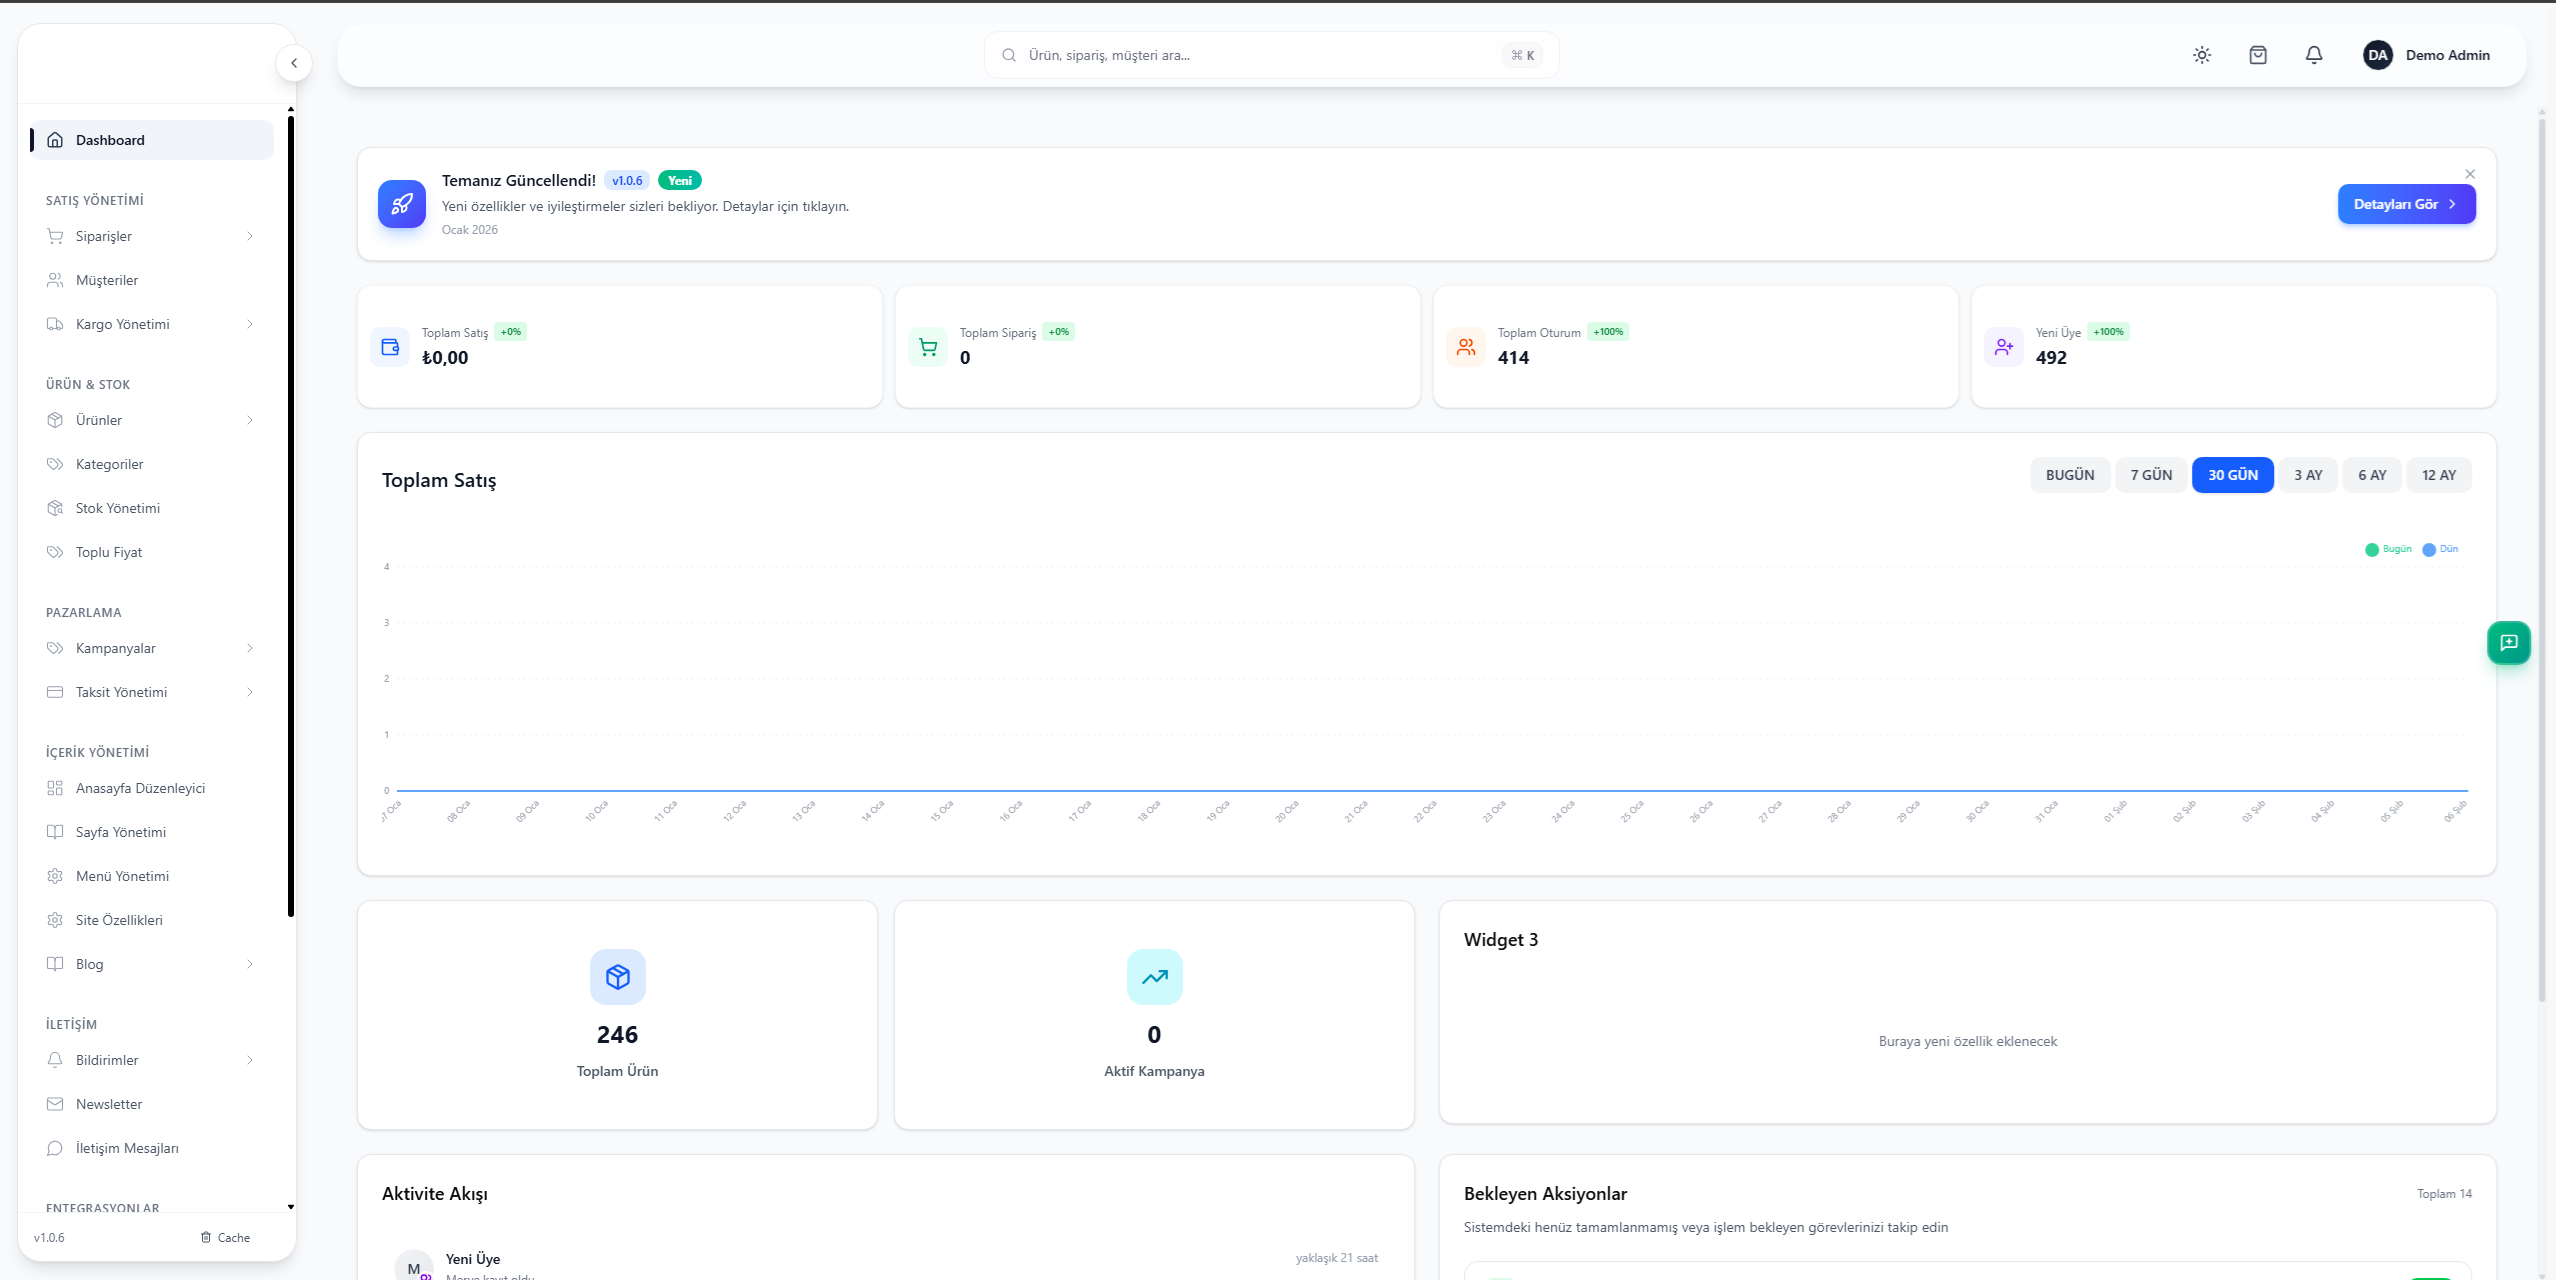Expand the Siparişler submenu
This screenshot has width=2556, height=1280.
tap(250, 236)
